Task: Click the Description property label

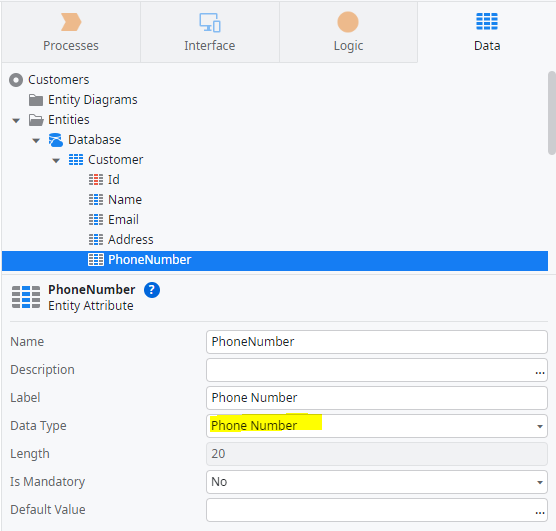Action: [x=43, y=370]
